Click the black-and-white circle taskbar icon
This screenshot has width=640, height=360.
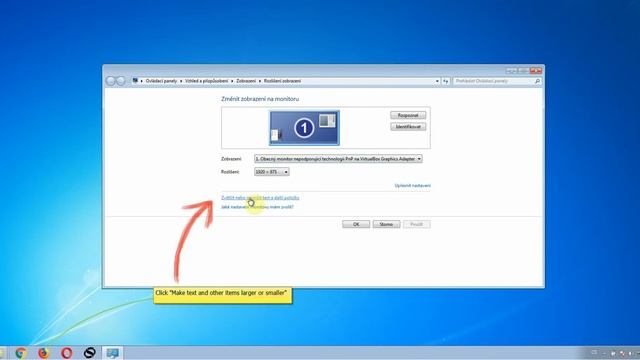(89, 353)
